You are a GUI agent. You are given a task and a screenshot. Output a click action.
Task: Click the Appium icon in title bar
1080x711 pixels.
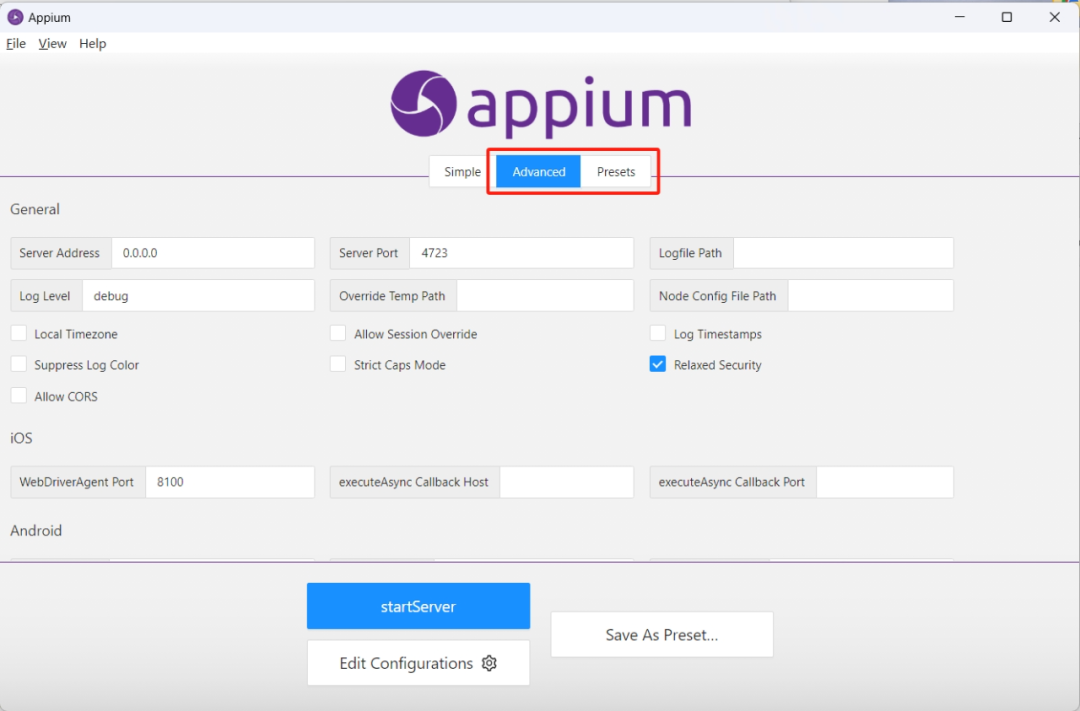pyautogui.click(x=14, y=17)
